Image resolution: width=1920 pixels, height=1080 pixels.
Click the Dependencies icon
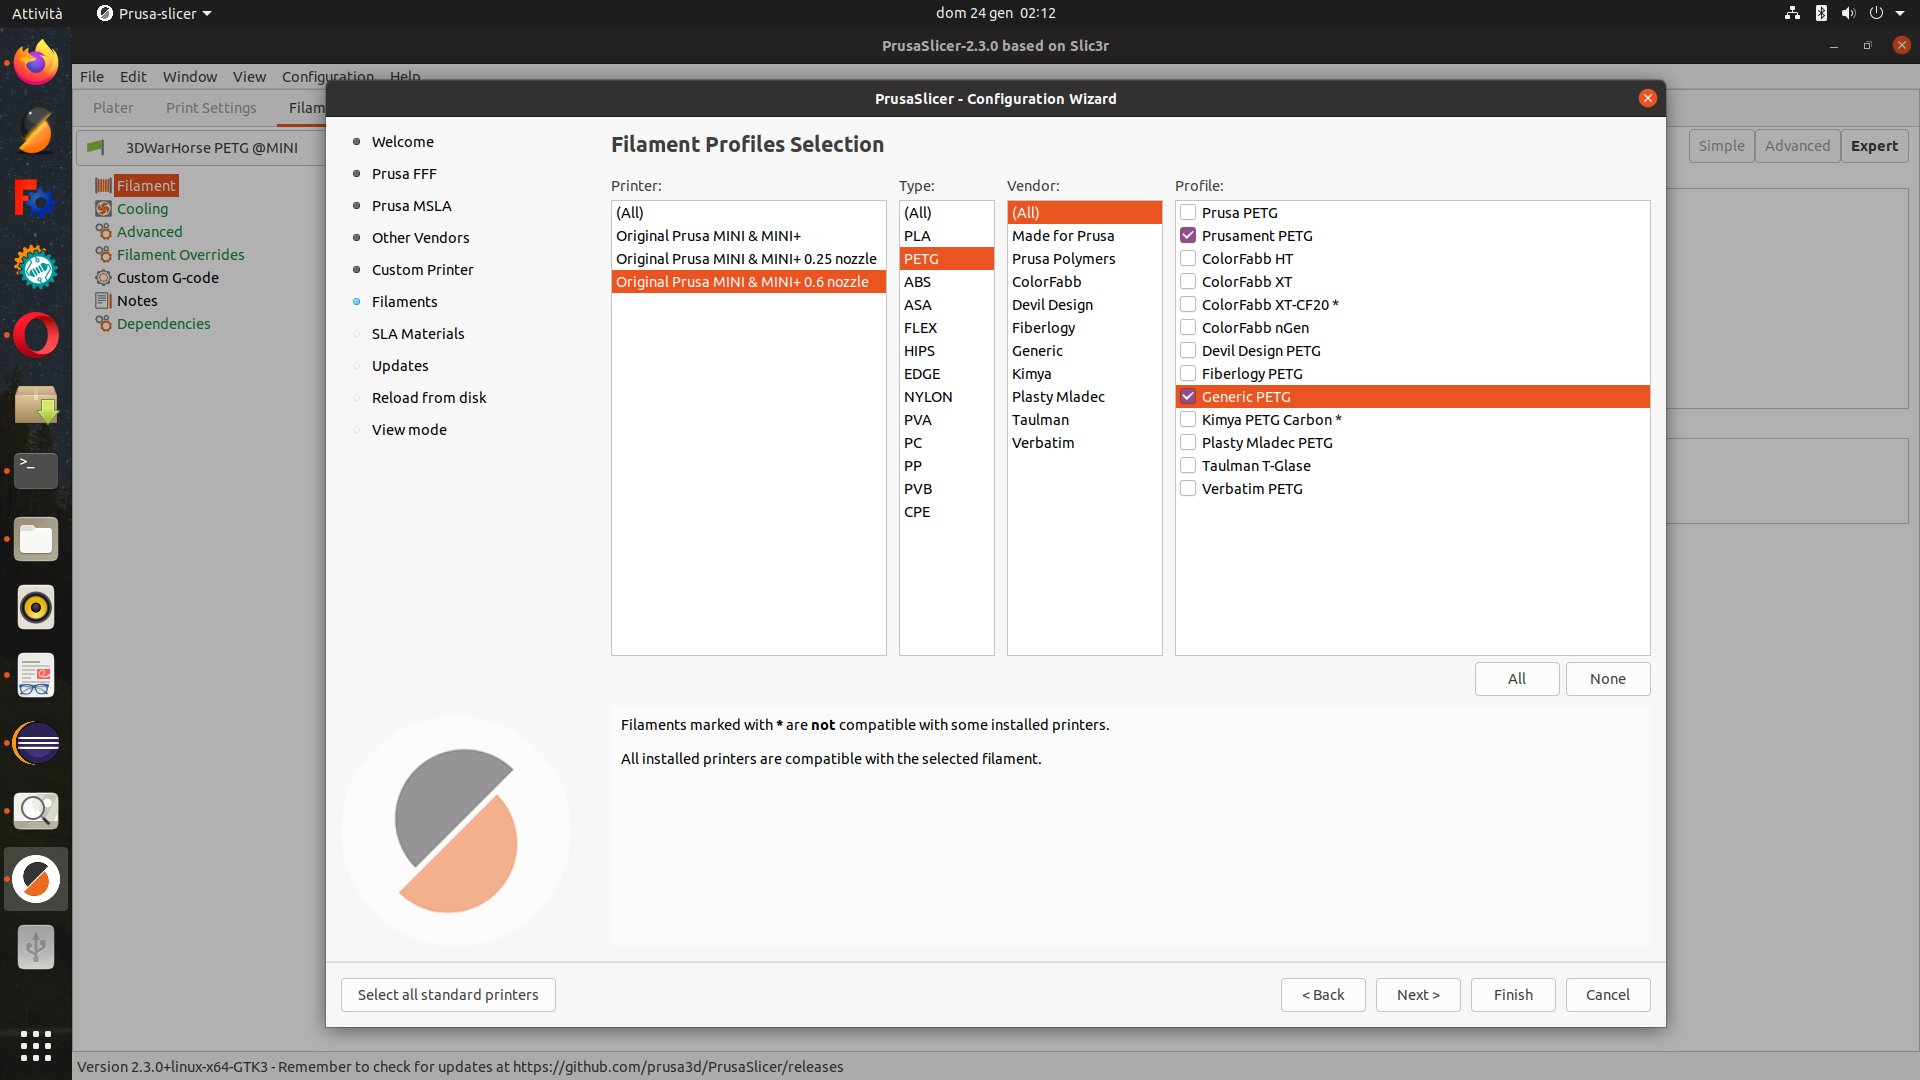[103, 323]
